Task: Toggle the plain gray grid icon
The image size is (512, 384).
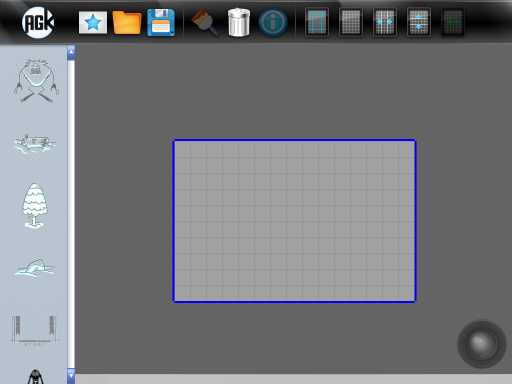Action: pos(351,22)
